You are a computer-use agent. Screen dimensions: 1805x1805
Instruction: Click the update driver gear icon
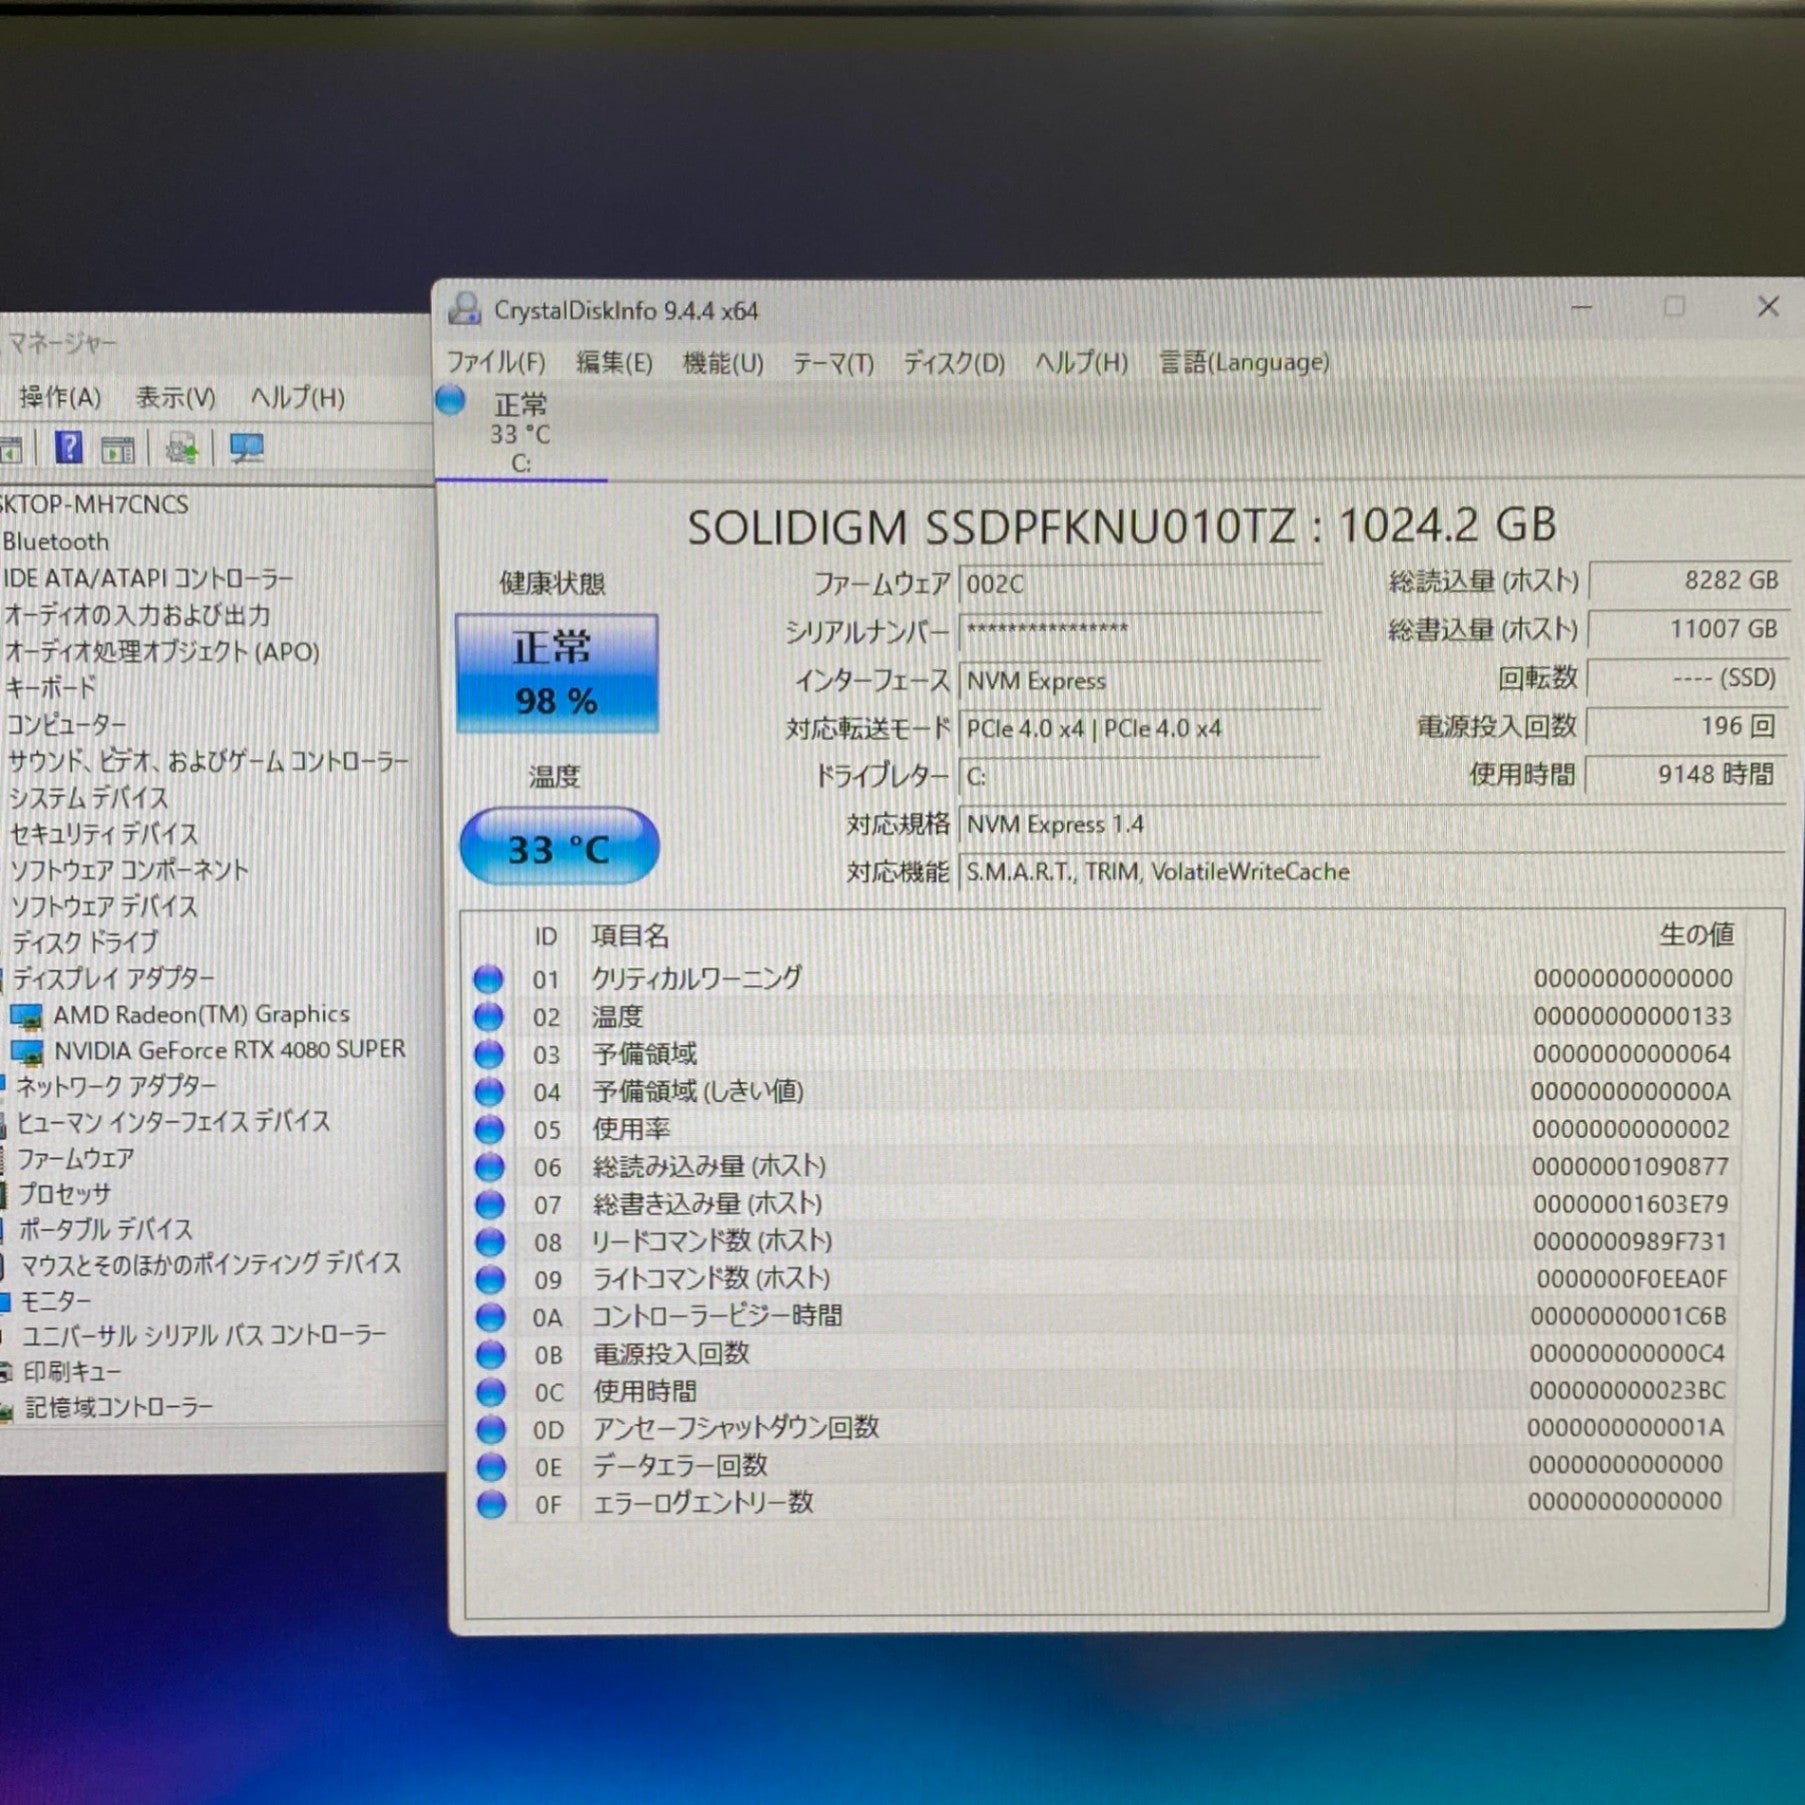coord(182,449)
